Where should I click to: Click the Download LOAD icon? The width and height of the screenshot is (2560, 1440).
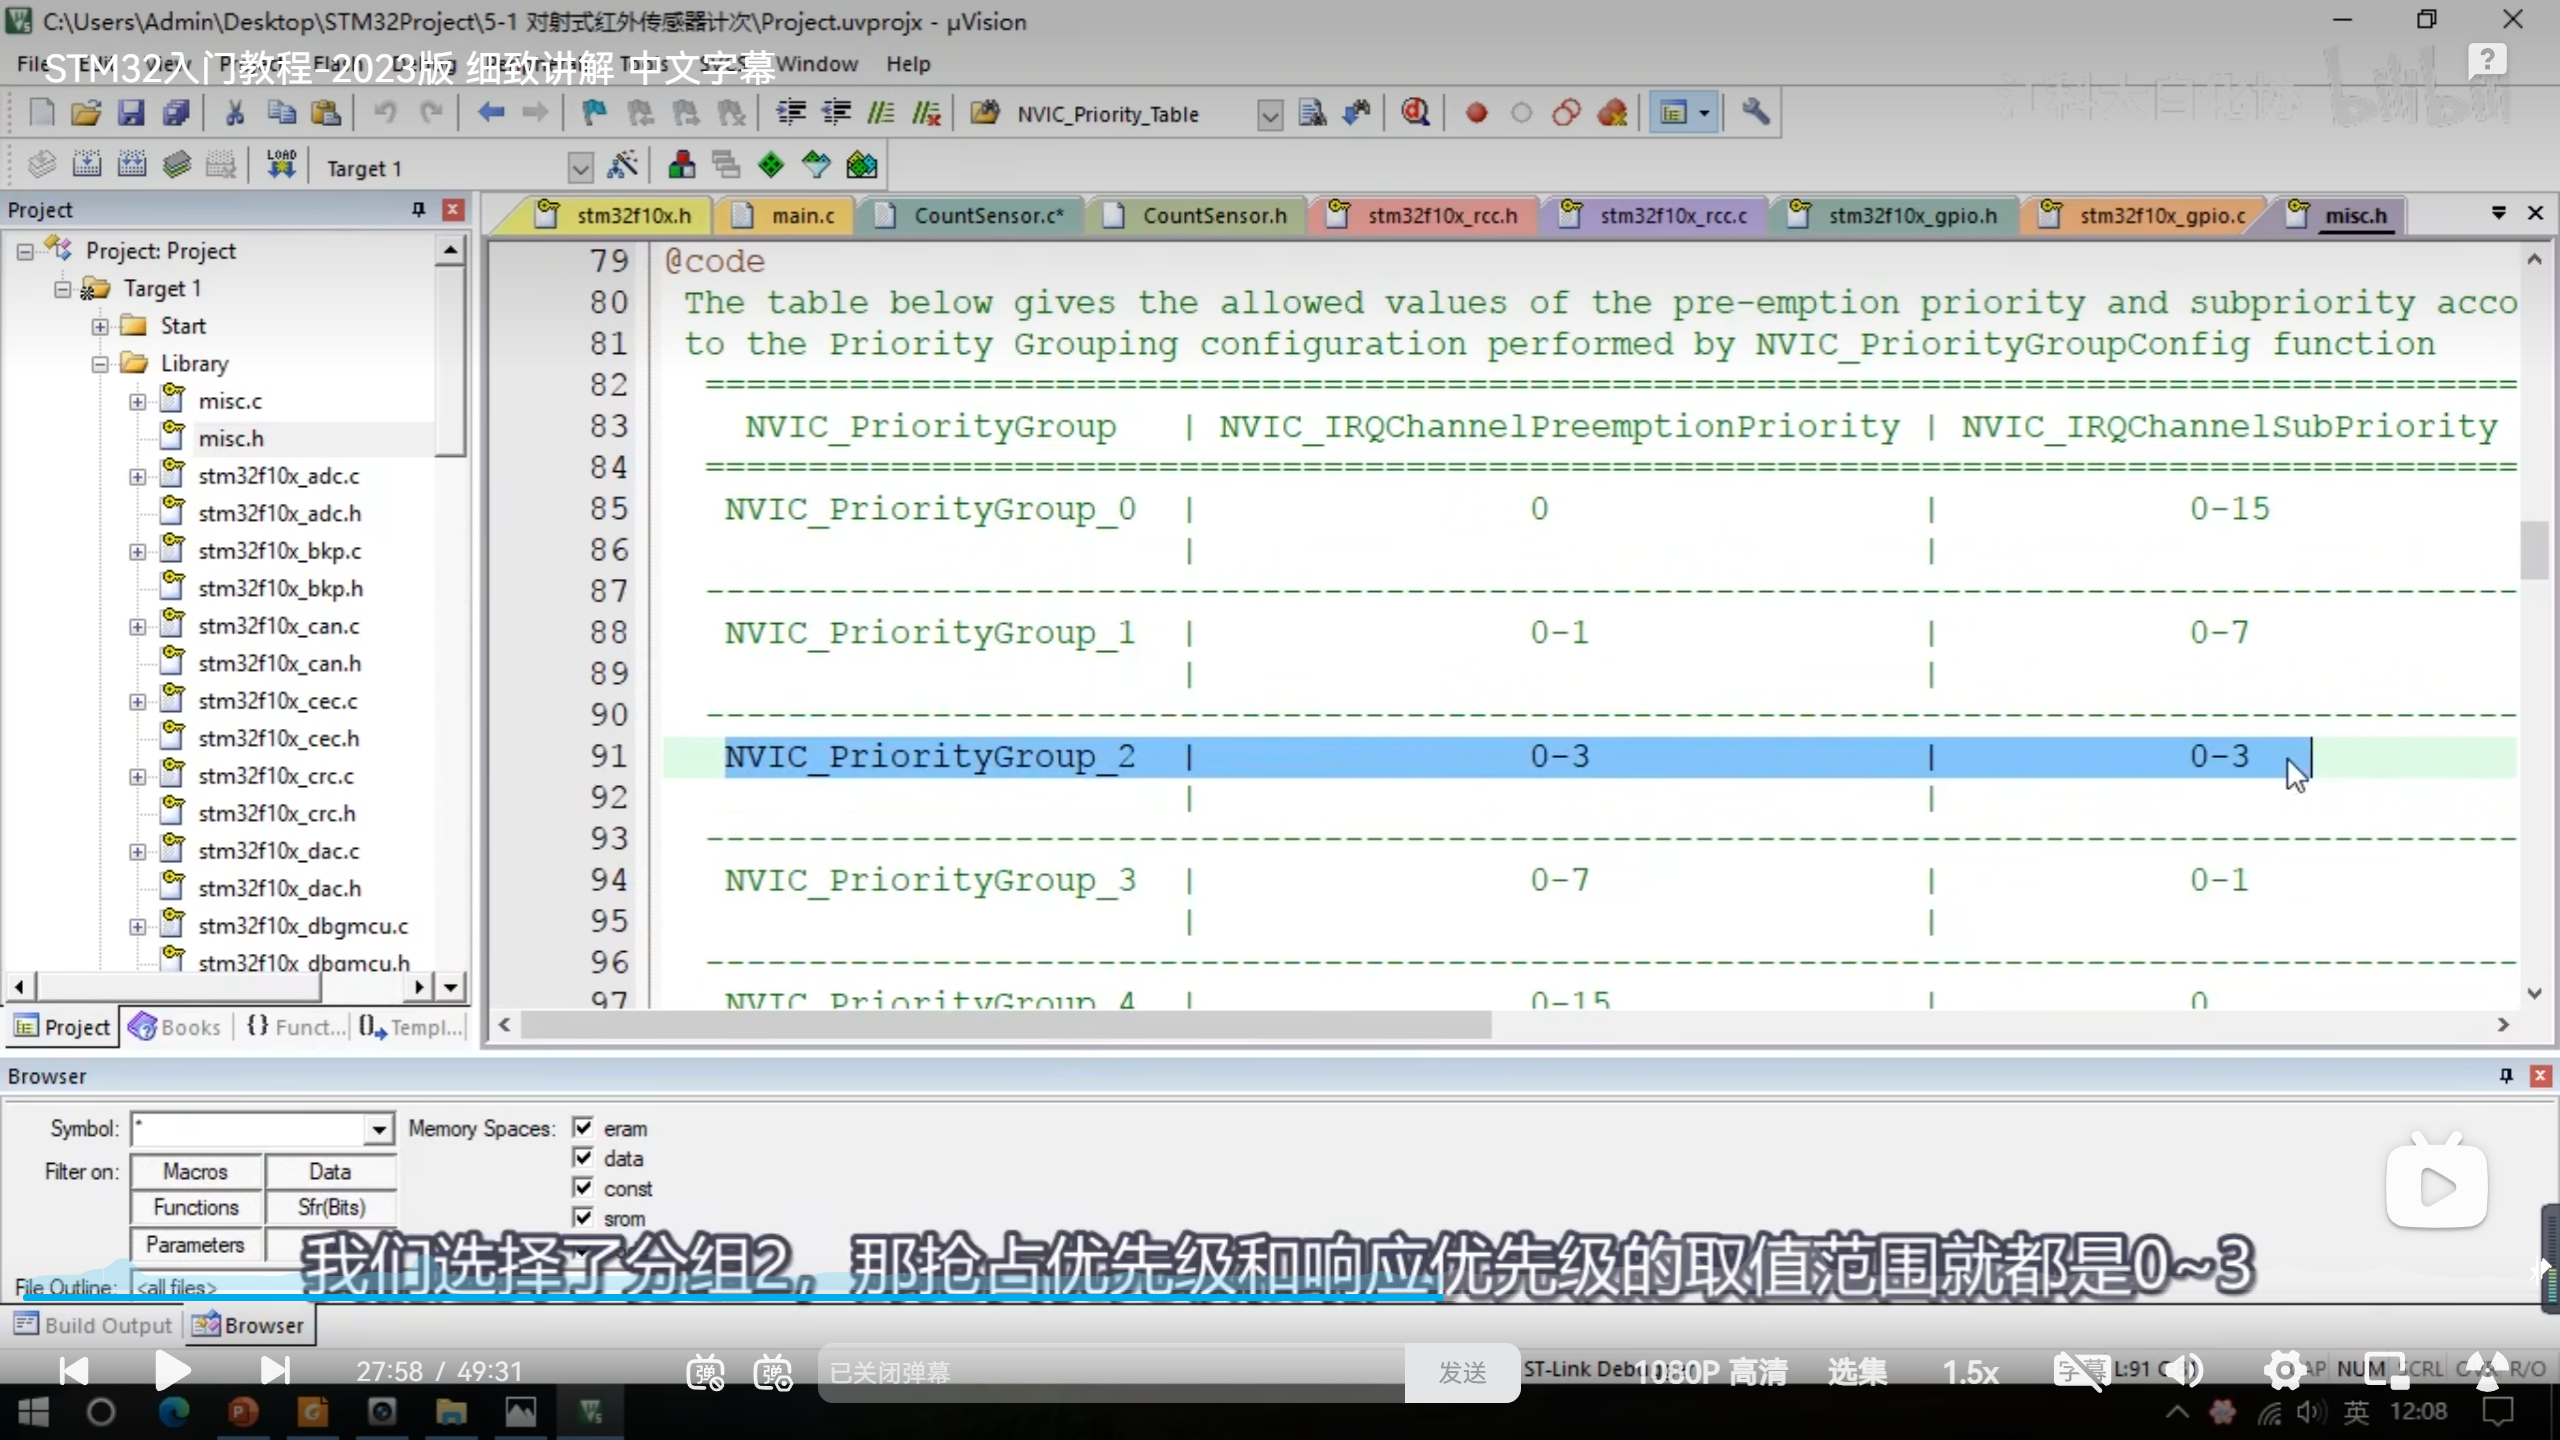[281, 166]
